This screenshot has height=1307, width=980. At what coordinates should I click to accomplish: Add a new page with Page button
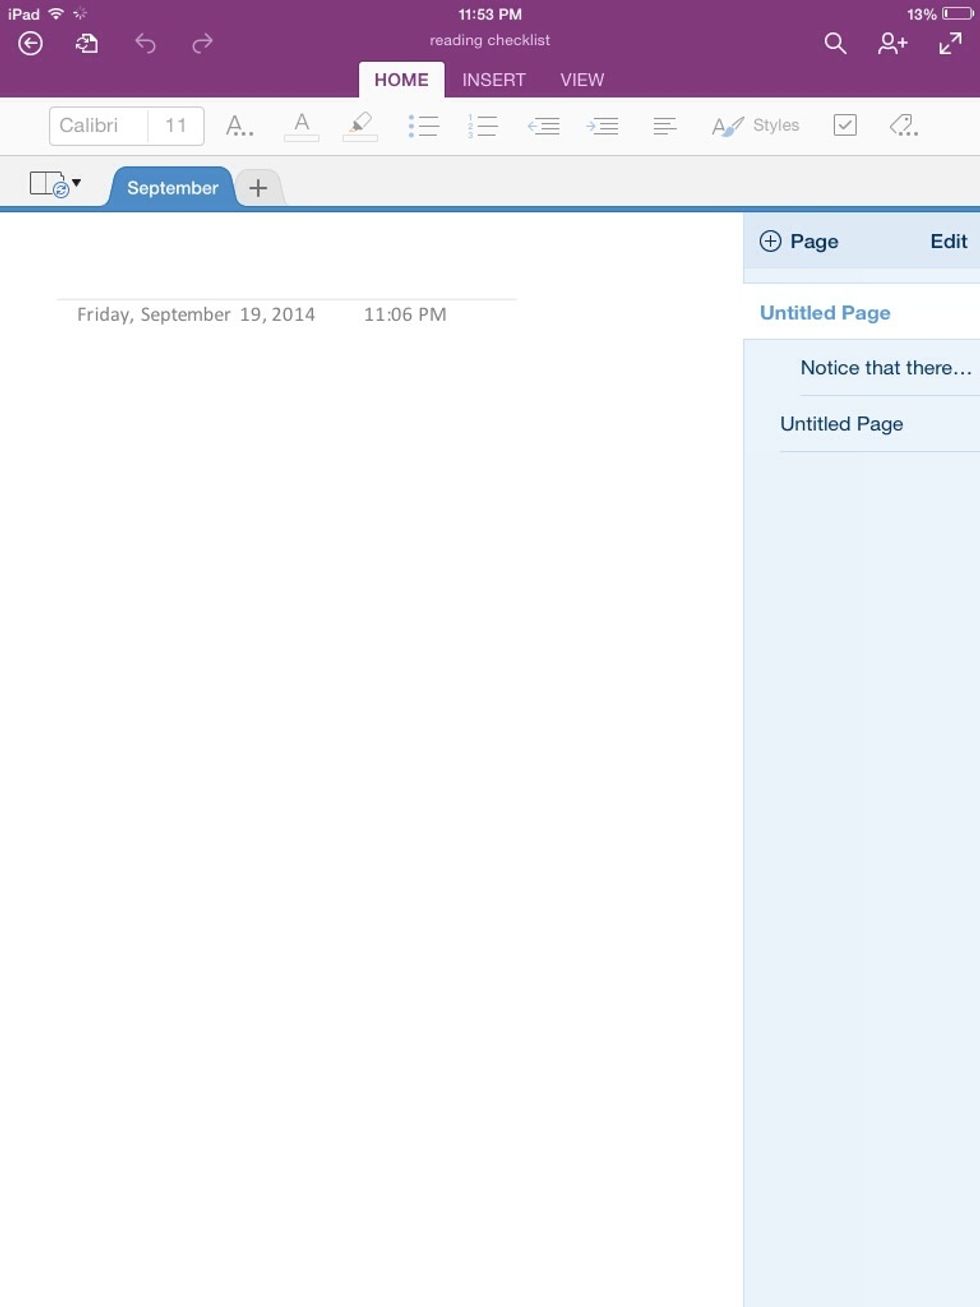[x=798, y=241]
